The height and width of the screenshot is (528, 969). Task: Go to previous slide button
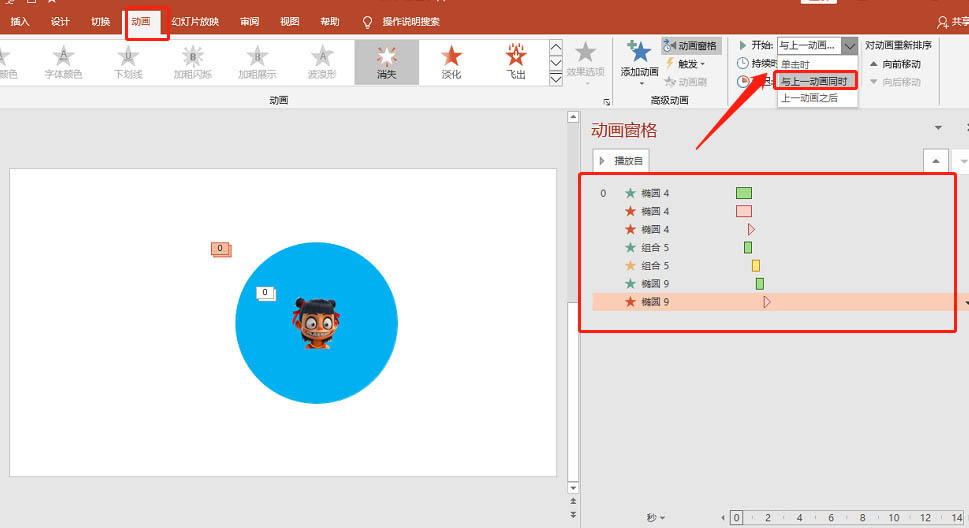(573, 501)
